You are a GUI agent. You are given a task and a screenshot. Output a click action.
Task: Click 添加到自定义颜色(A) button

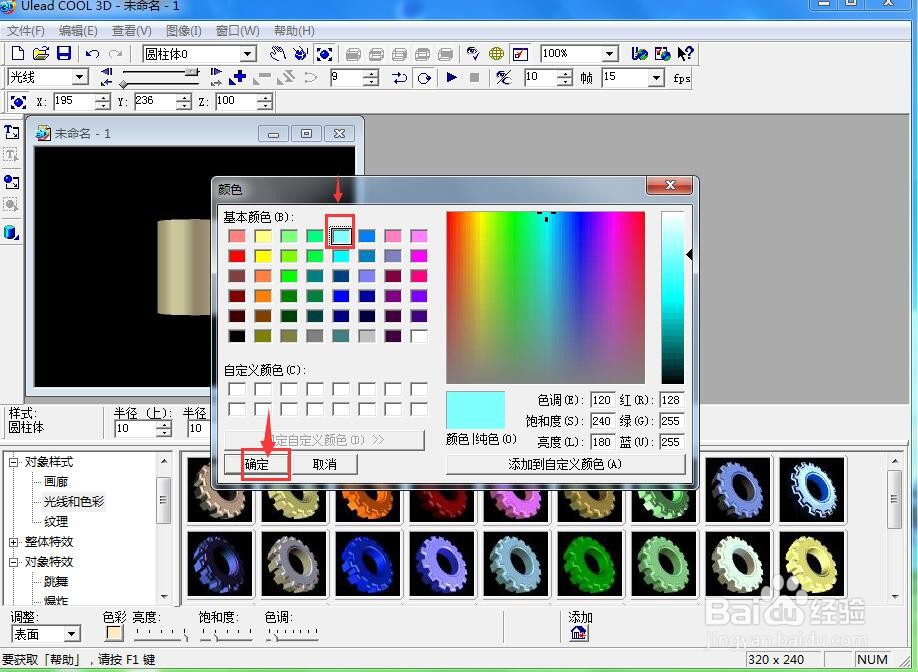565,464
